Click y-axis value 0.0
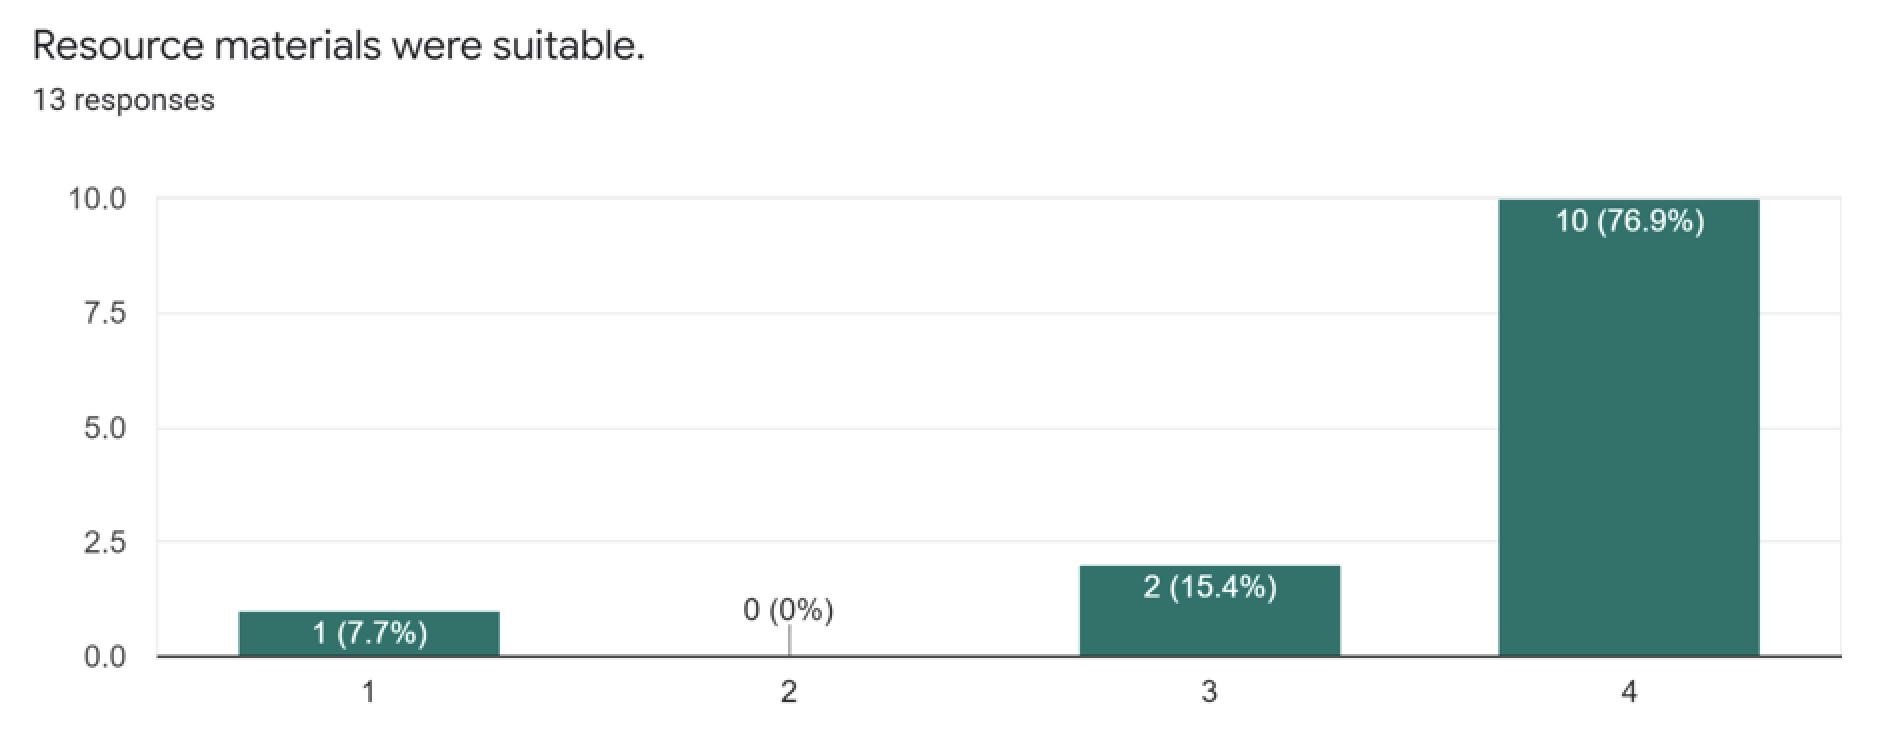This screenshot has width=1886, height=746. pos(105,657)
